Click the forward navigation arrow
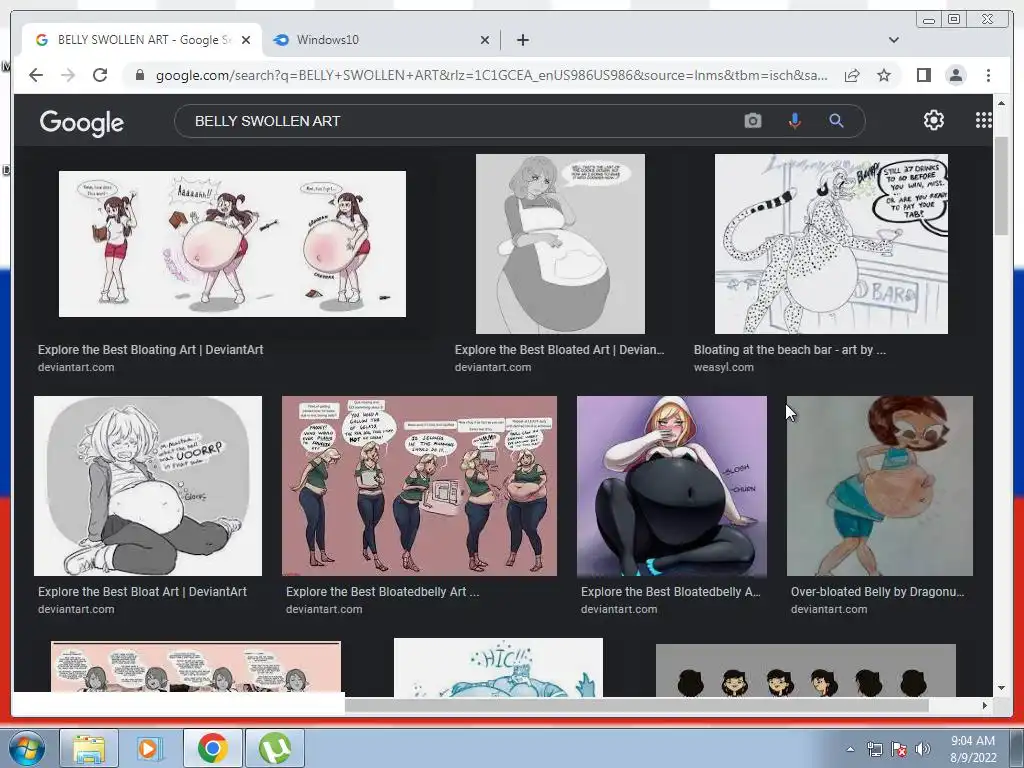Viewport: 1024px width, 768px height. click(x=68, y=75)
